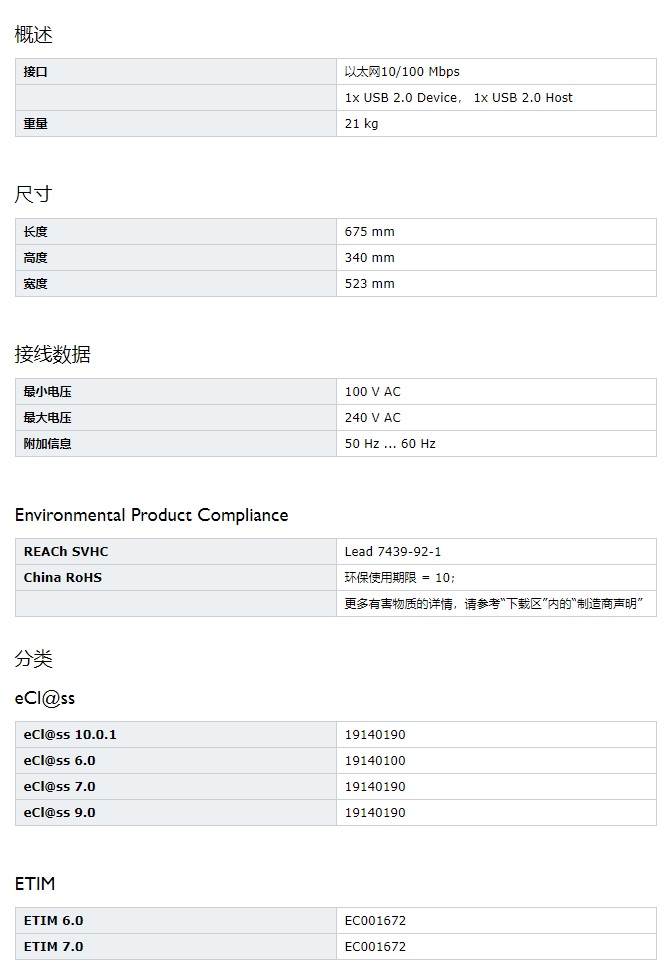Click the Environmental Product Compliance heading
The width and height of the screenshot is (668, 968).
point(151,515)
